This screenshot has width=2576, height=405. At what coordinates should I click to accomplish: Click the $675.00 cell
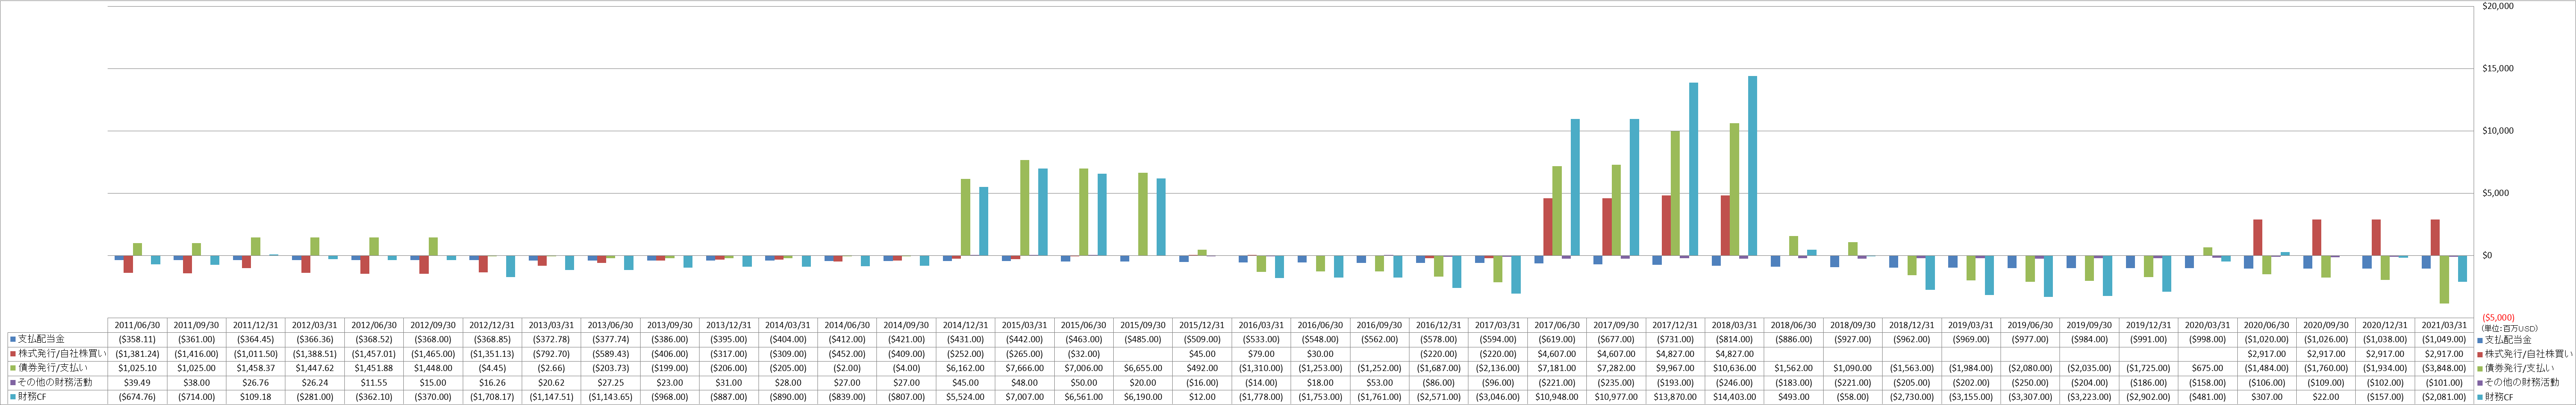click(x=2208, y=368)
